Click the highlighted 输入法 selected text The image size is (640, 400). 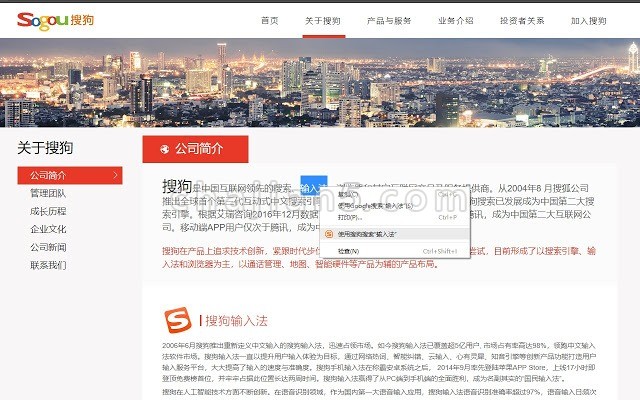pos(314,186)
